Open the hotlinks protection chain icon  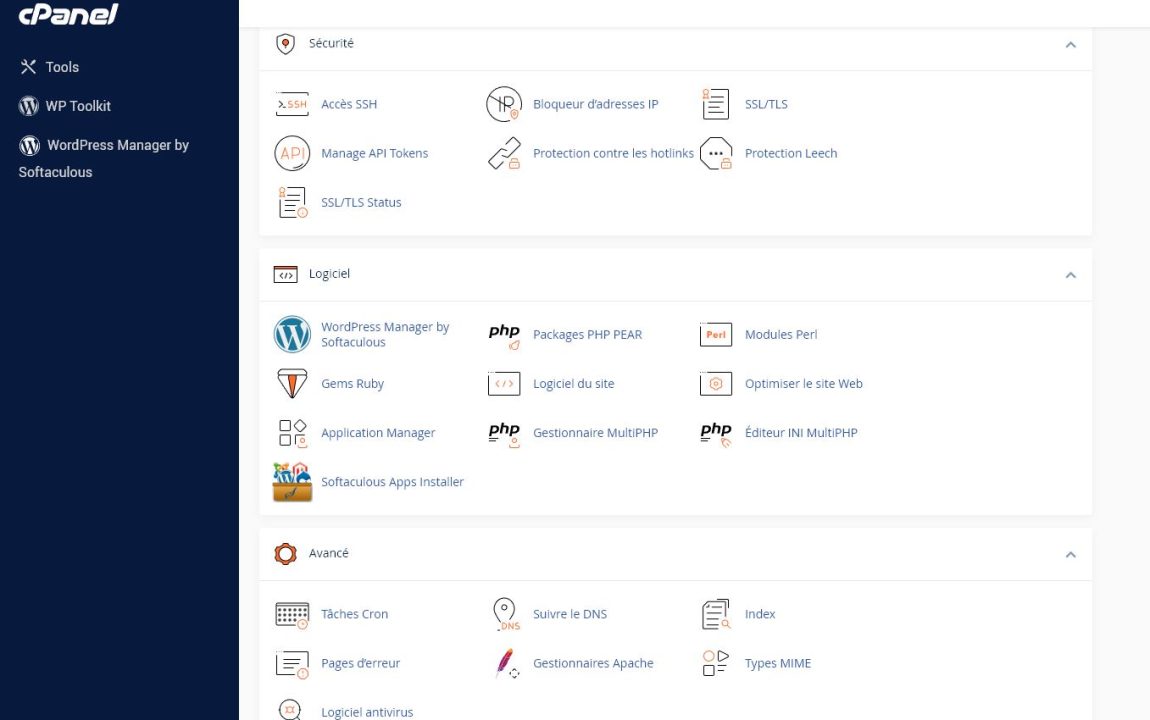click(x=504, y=153)
